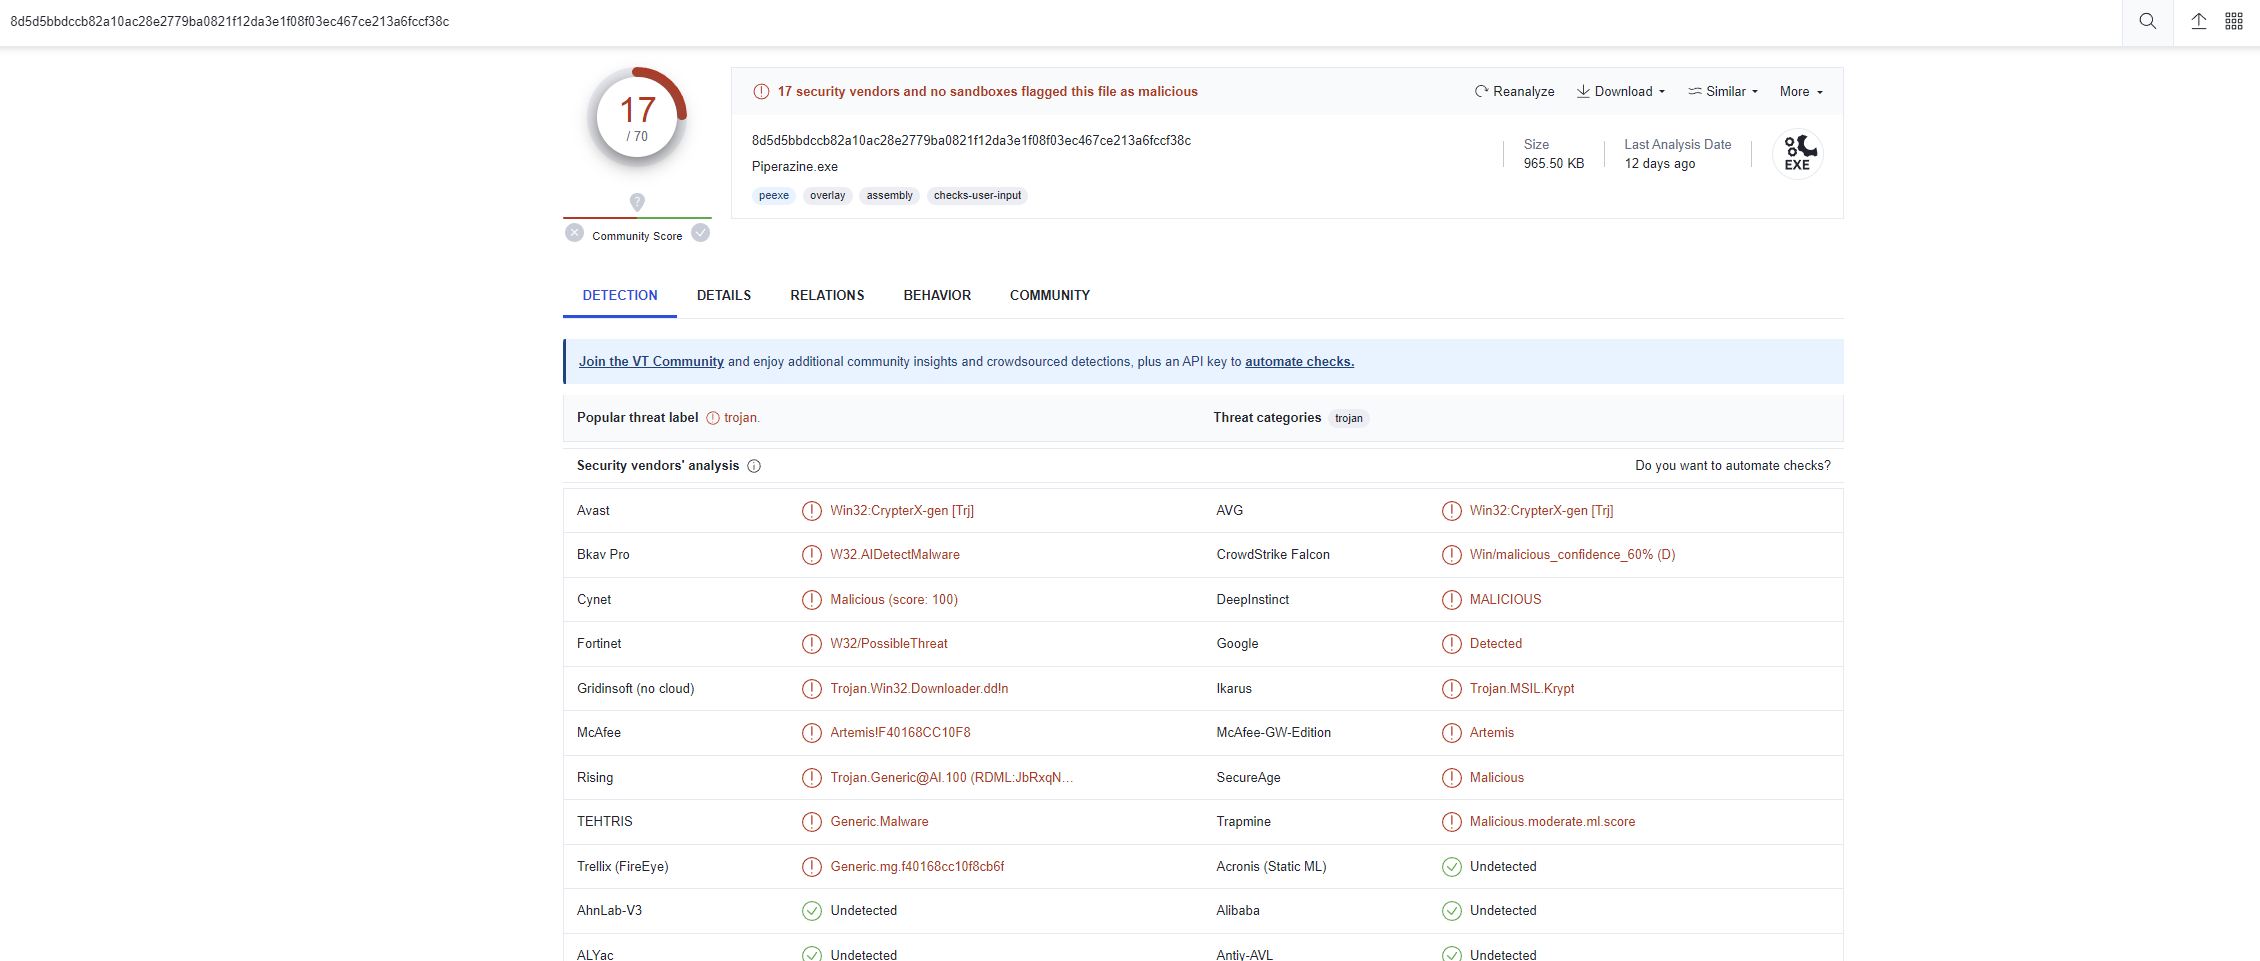Click the Win/malicious_confidence_60% (D) result
2260x961 pixels.
coord(1572,555)
